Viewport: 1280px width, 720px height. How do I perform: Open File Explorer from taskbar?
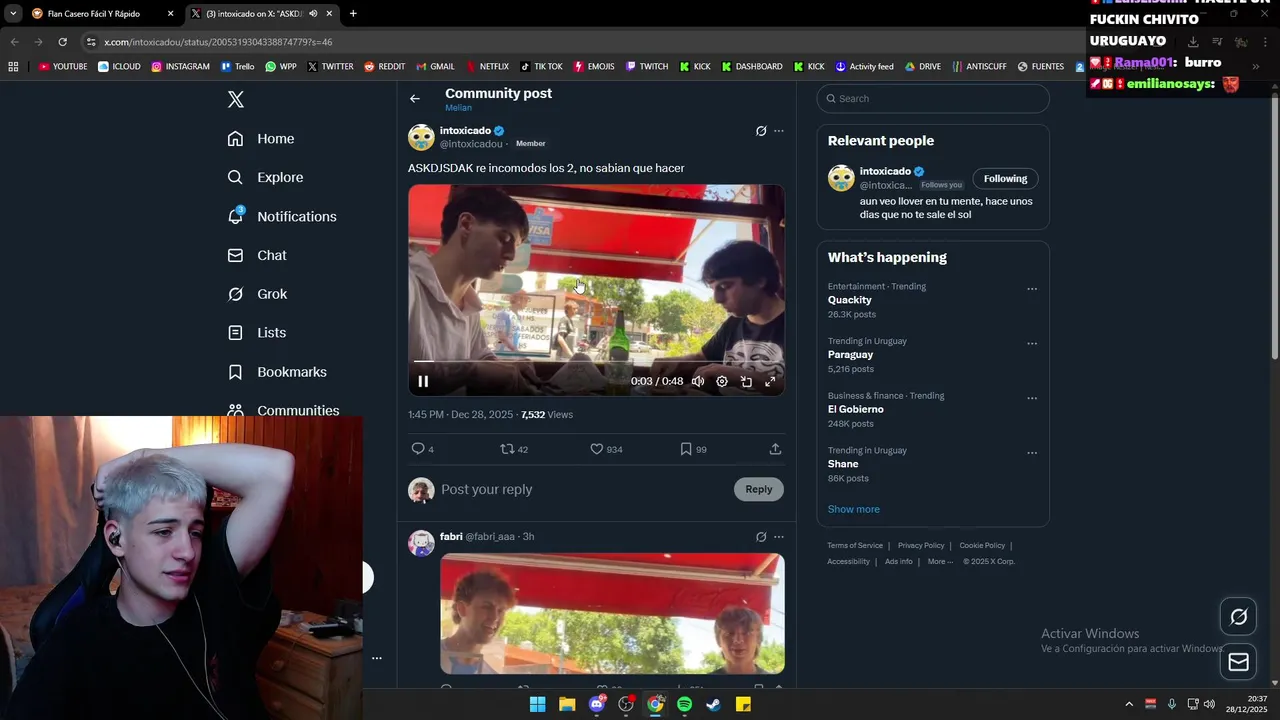[567, 704]
